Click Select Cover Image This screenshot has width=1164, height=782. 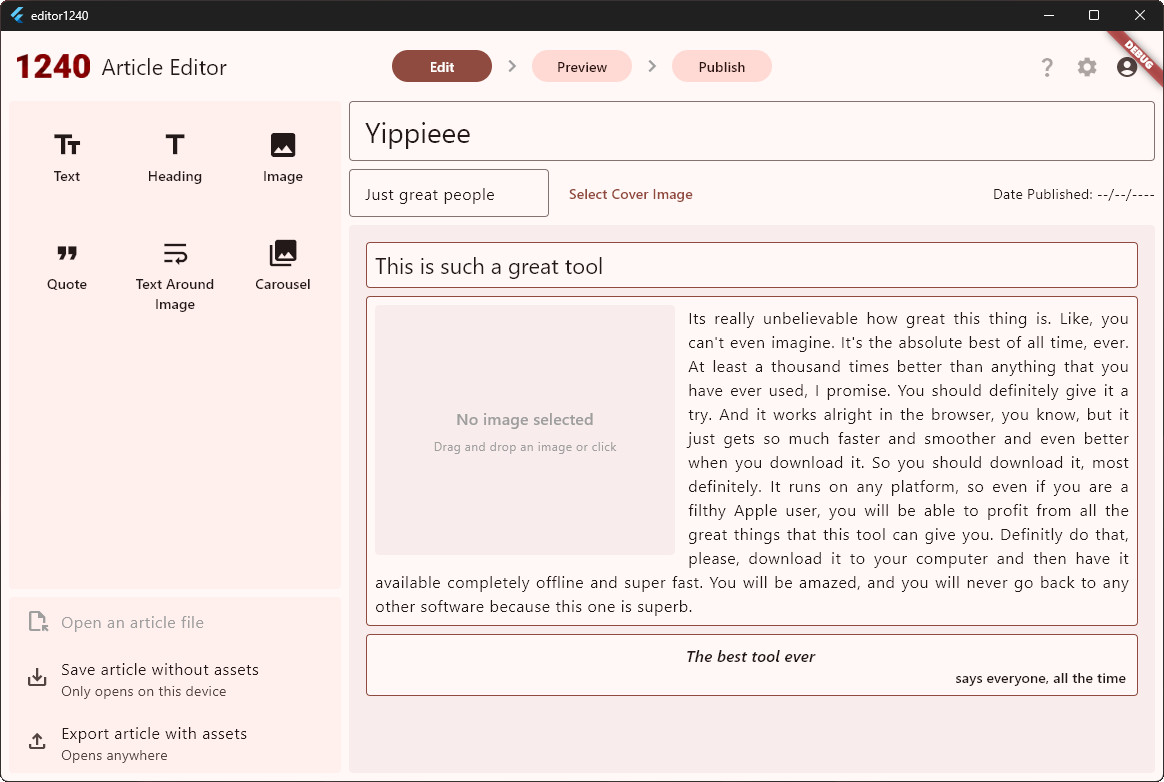click(x=630, y=194)
